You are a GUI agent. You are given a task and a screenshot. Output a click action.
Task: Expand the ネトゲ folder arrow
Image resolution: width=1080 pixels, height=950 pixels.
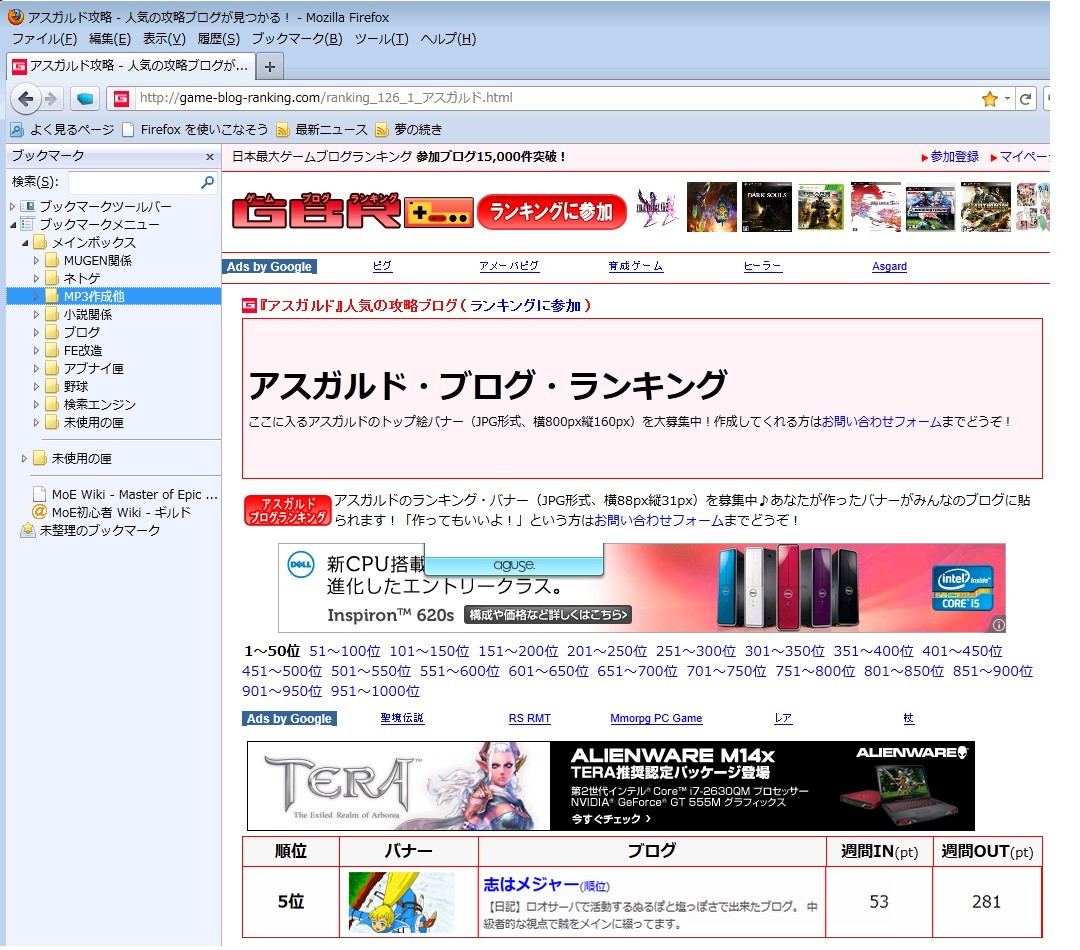click(37, 278)
